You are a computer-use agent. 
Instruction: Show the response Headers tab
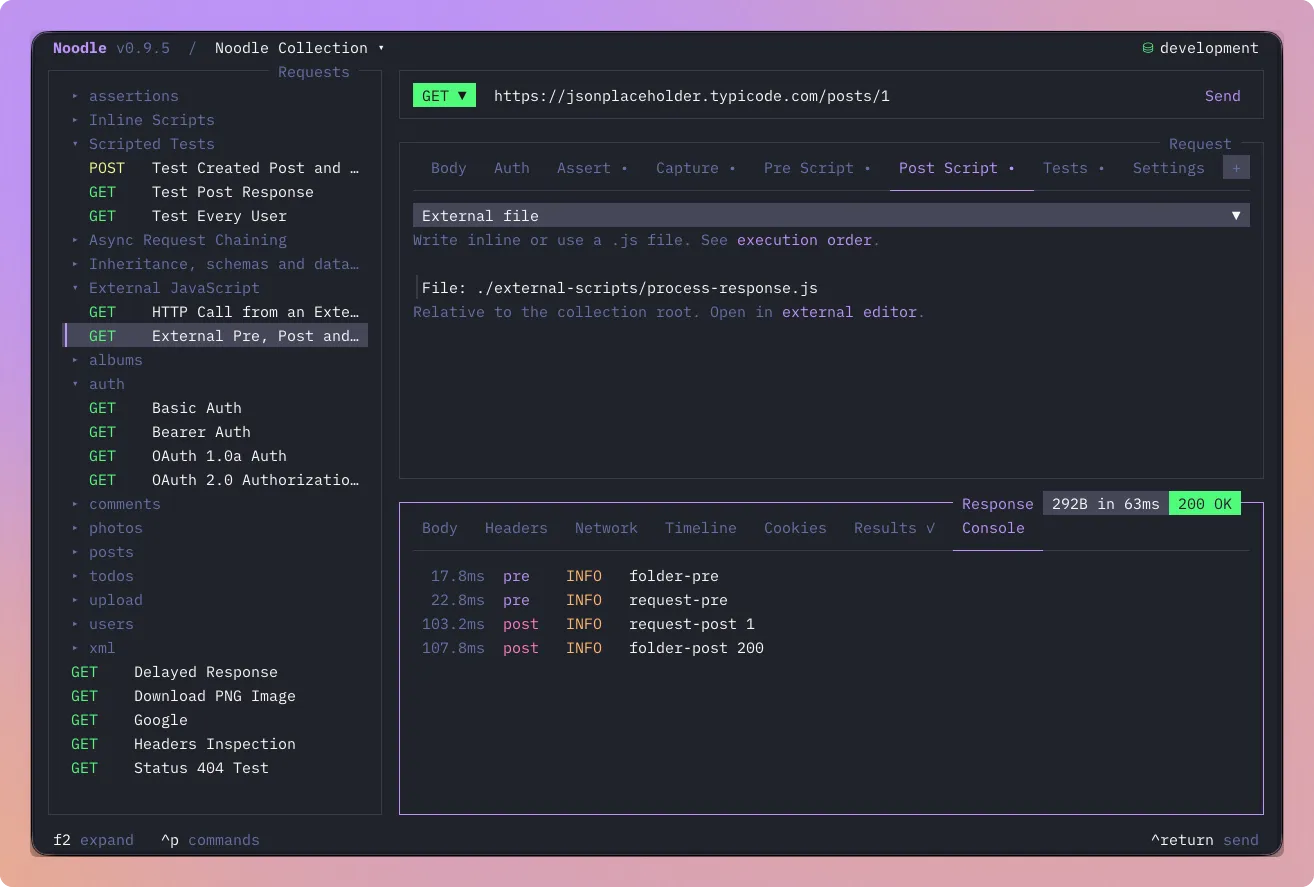pyautogui.click(x=516, y=528)
